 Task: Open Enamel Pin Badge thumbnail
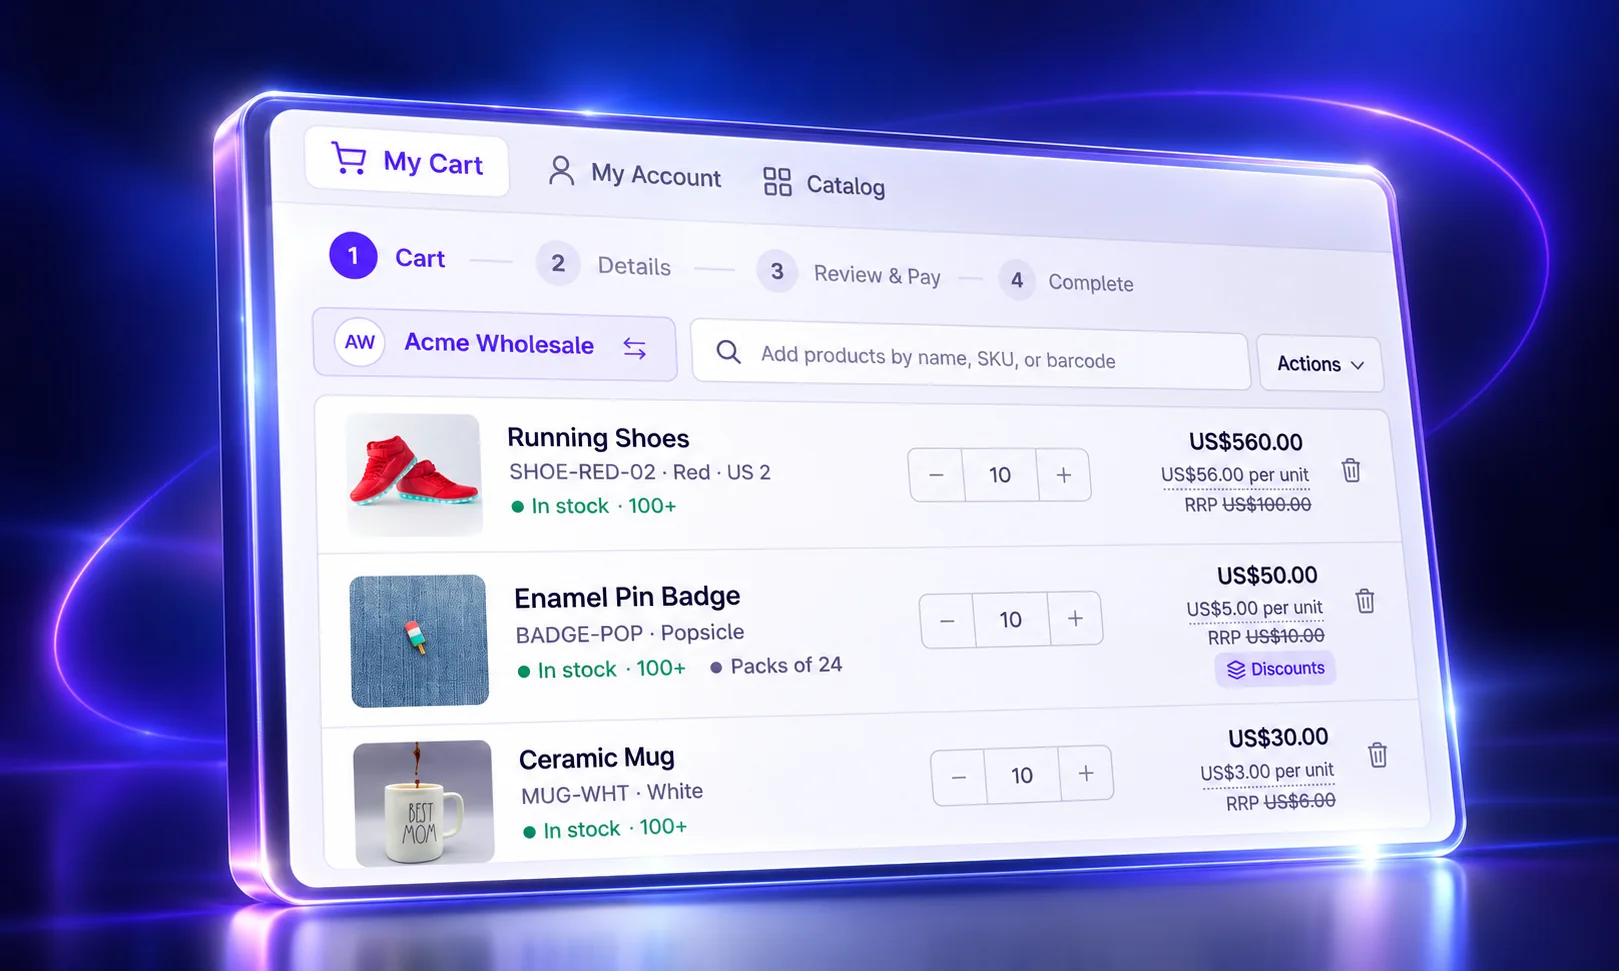[x=419, y=640]
